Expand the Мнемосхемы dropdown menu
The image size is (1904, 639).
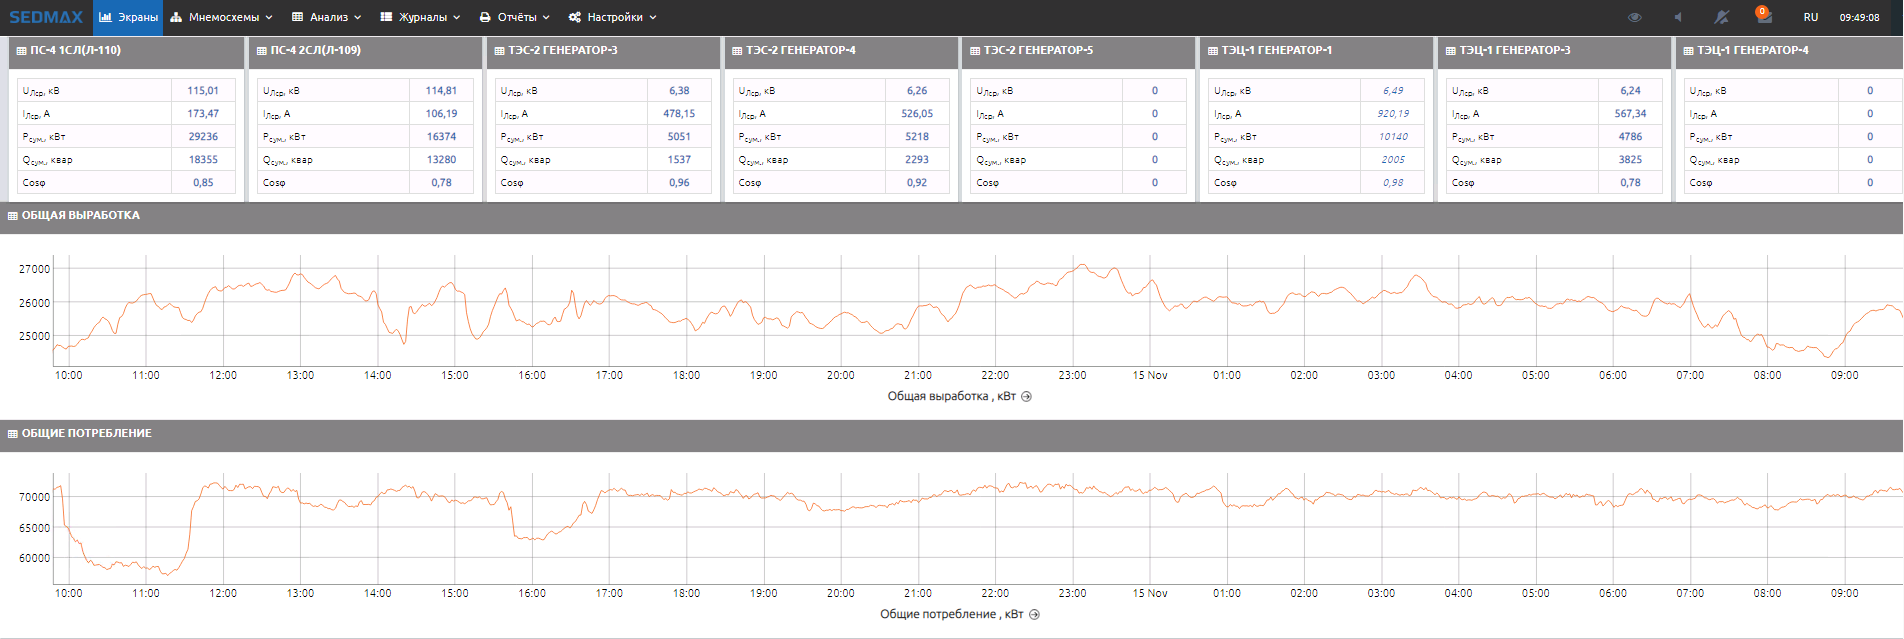(x=222, y=17)
